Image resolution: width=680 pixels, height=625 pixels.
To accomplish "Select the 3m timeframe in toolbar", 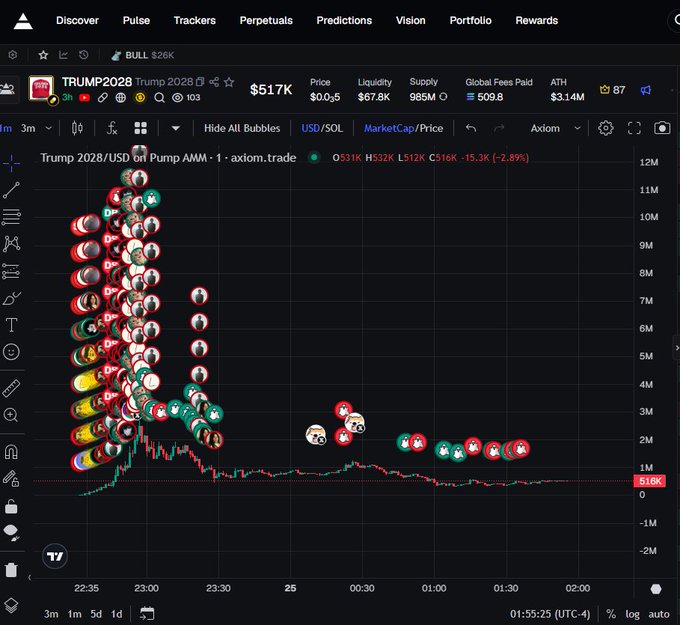I will click(28, 128).
